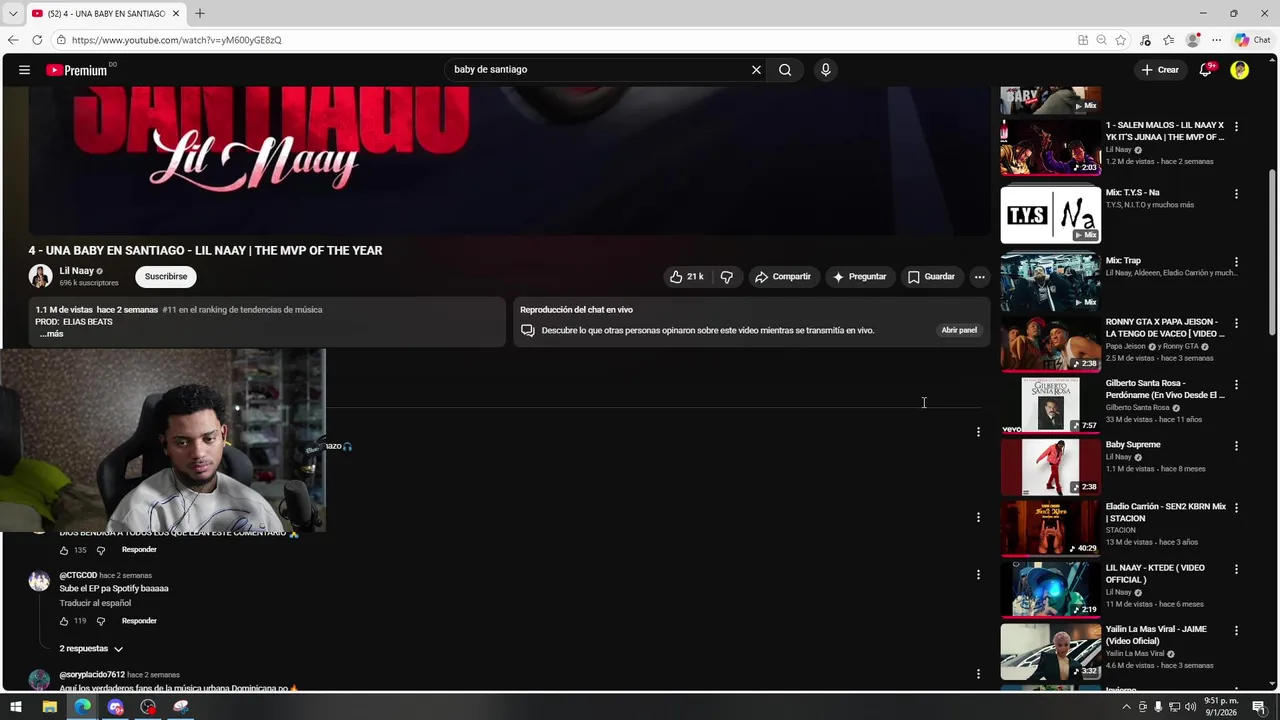Like the @CTGCOD comment with 119 likes
The width and height of the screenshot is (1280, 720).
coord(64,621)
